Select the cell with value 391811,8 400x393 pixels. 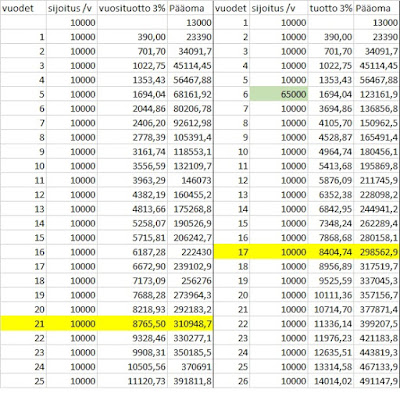pyautogui.click(x=190, y=381)
